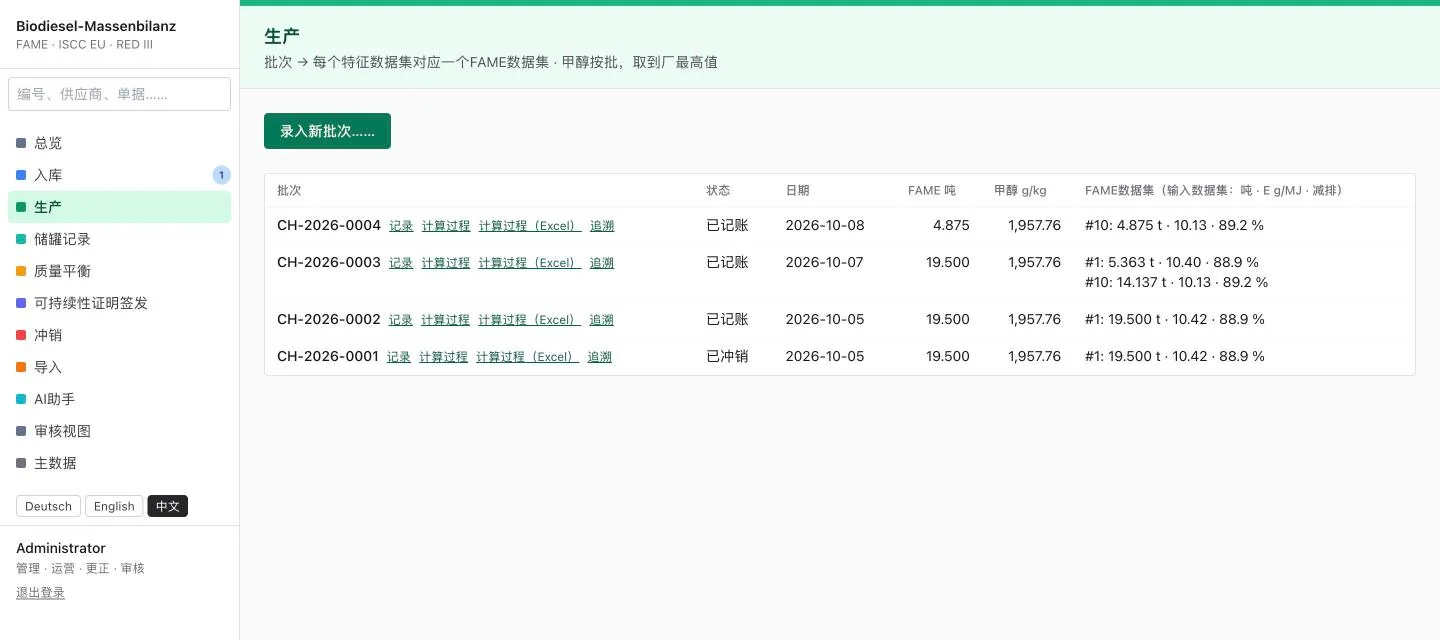The height and width of the screenshot is (640, 1440).
Task: Click 追溯 for CH-2026-0001
Action: click(x=600, y=357)
